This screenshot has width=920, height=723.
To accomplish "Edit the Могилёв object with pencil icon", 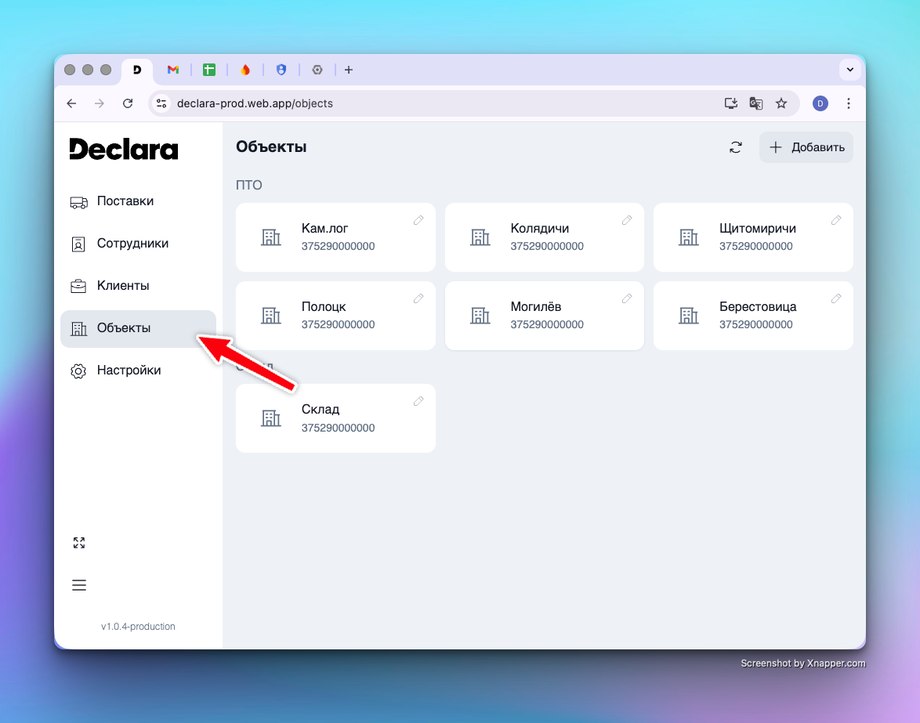I will pos(627,299).
